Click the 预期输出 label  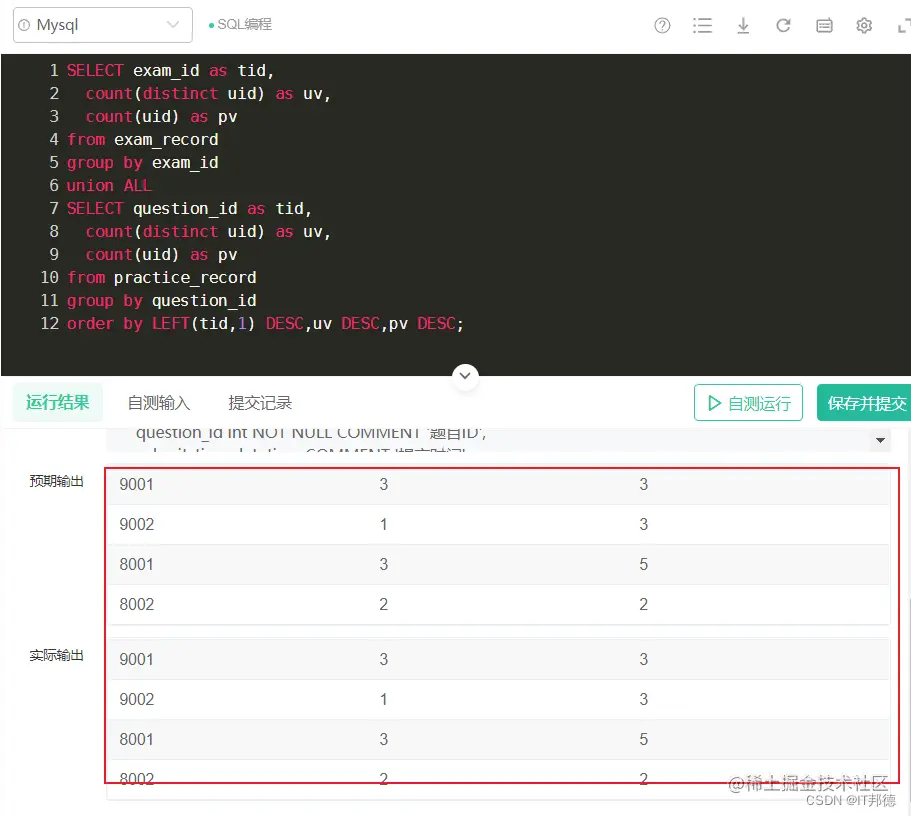tap(56, 481)
